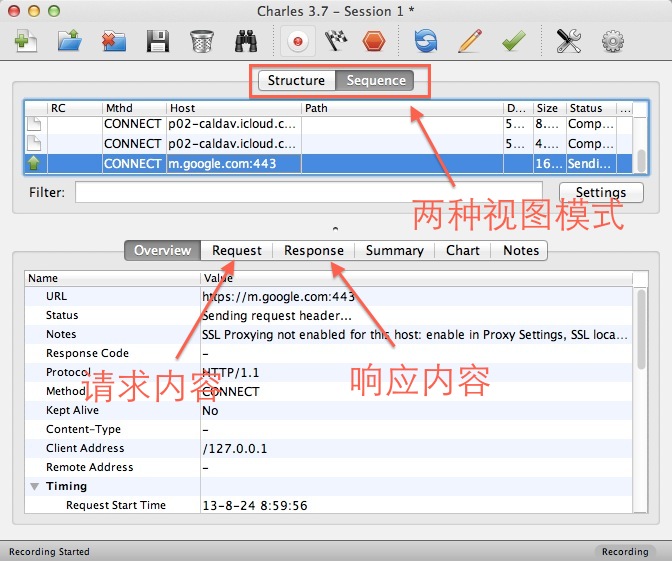Clear the session using the trash bin icon

point(201,41)
